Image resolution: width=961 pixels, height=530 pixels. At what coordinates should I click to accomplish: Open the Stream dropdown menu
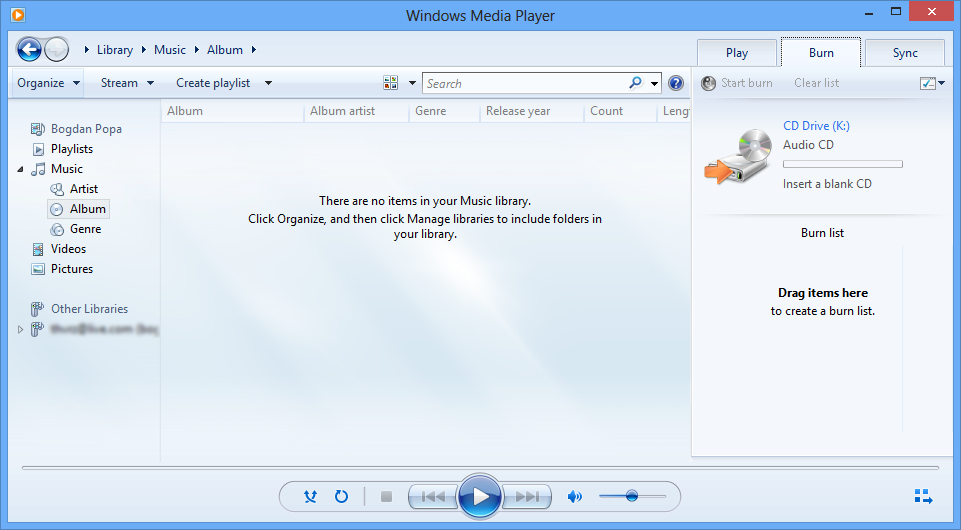pos(127,83)
